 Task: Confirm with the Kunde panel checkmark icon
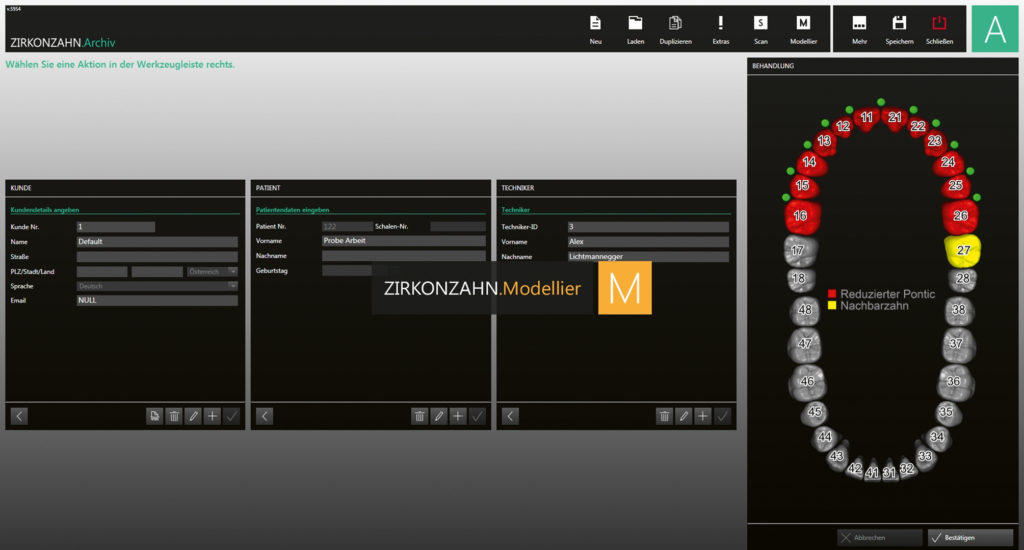231,416
